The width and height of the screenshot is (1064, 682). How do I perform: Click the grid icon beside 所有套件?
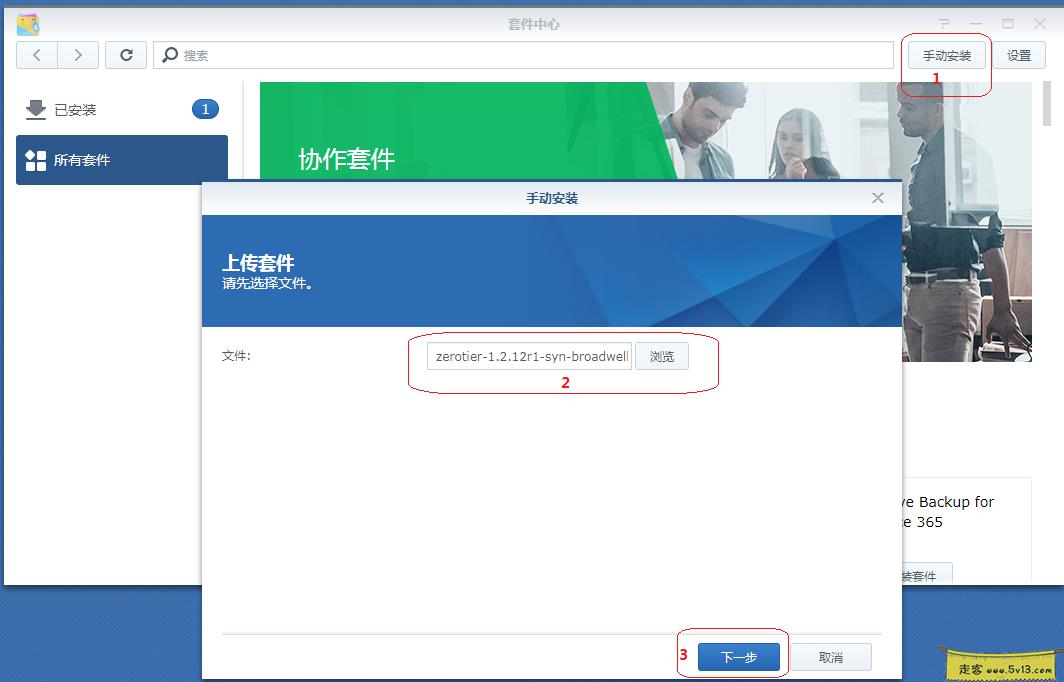[38, 159]
